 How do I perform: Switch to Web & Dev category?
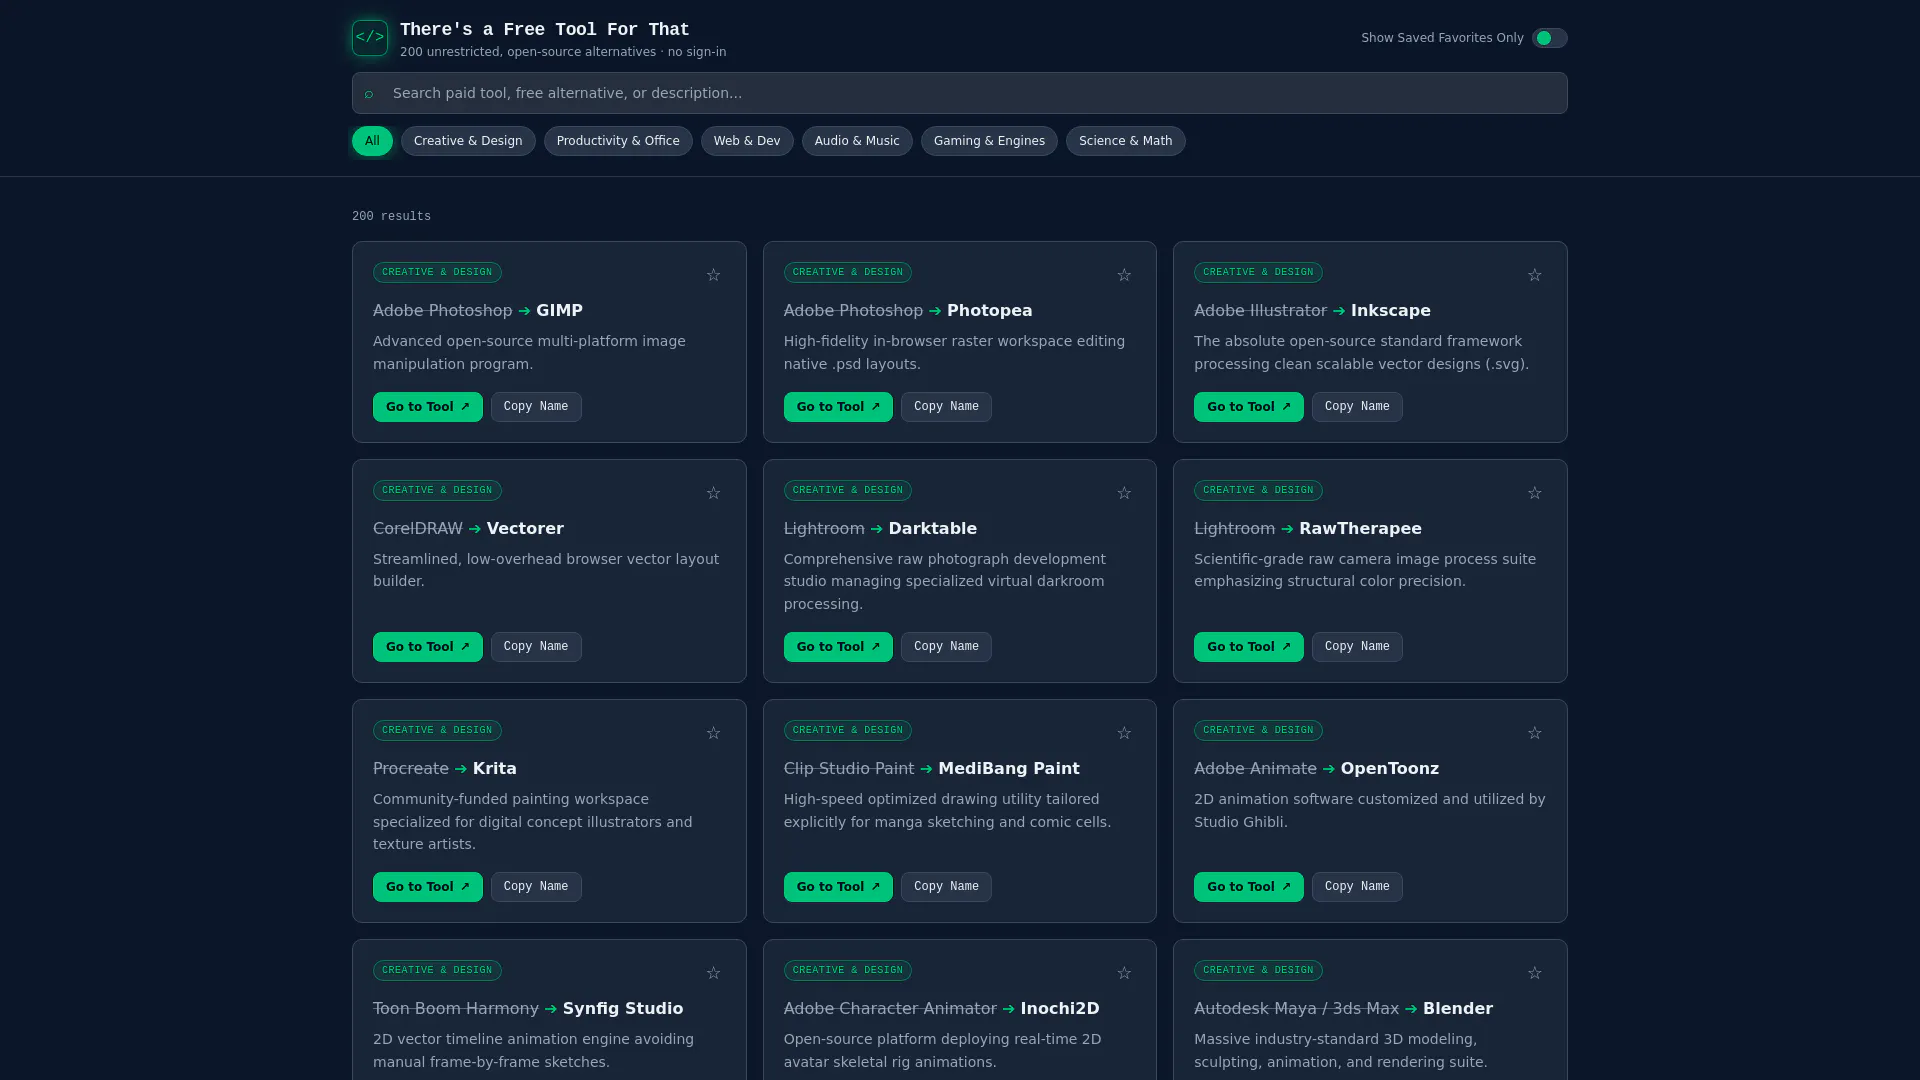click(x=747, y=141)
